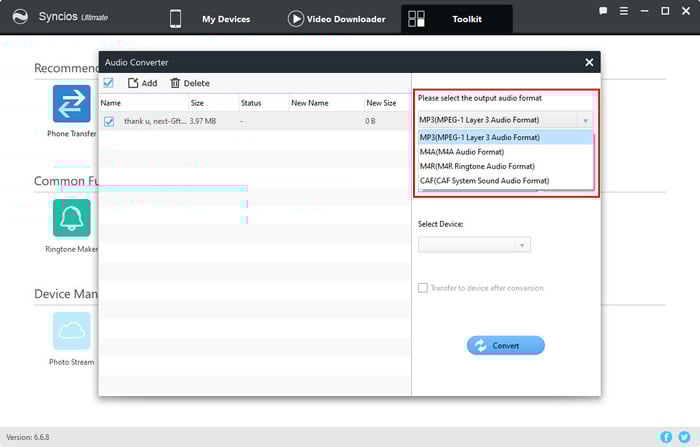The image size is (700, 447).
Task: Toggle the select-all checkbox in toolbar
Action: (108, 83)
